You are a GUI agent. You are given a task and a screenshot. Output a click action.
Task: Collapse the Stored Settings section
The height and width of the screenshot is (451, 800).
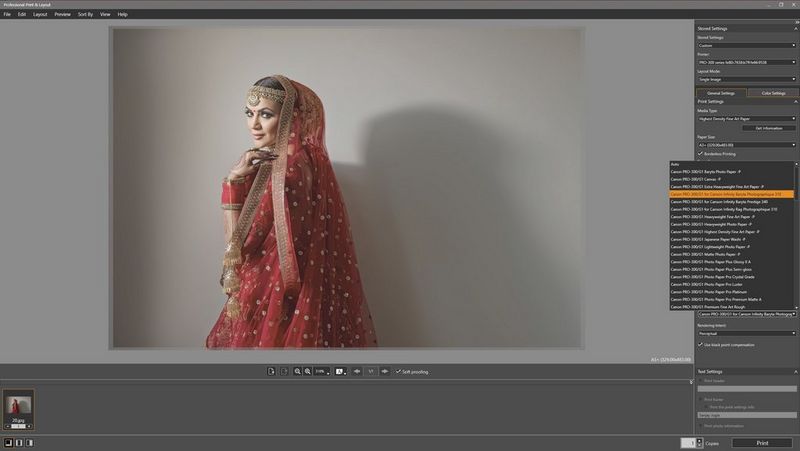click(795, 29)
